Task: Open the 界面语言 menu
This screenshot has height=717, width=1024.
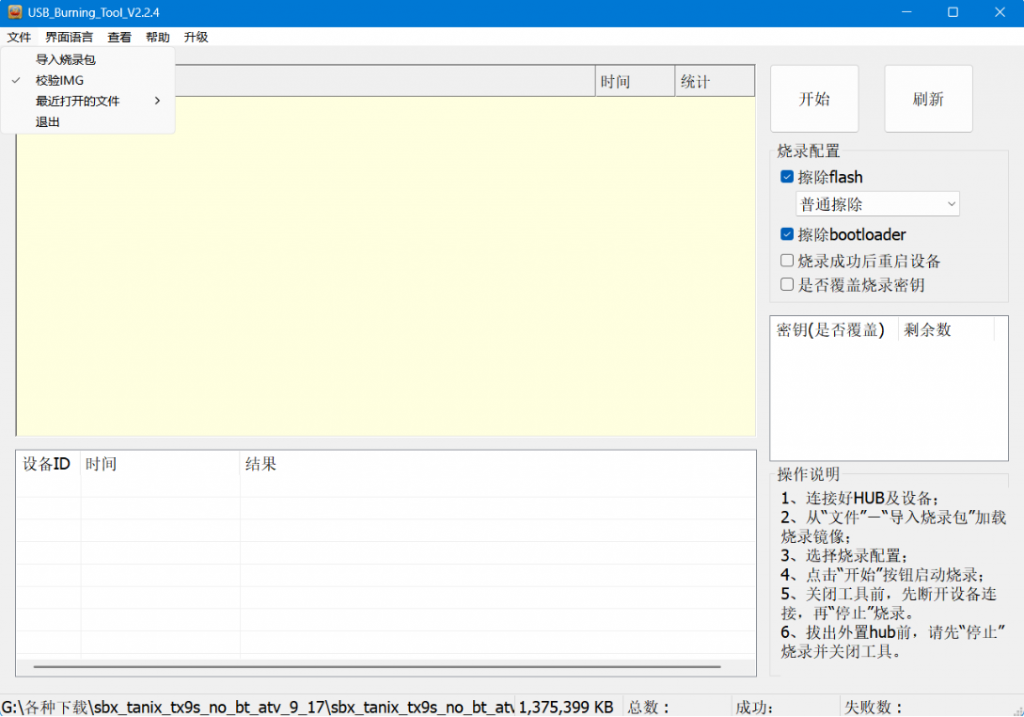Action: click(x=69, y=37)
